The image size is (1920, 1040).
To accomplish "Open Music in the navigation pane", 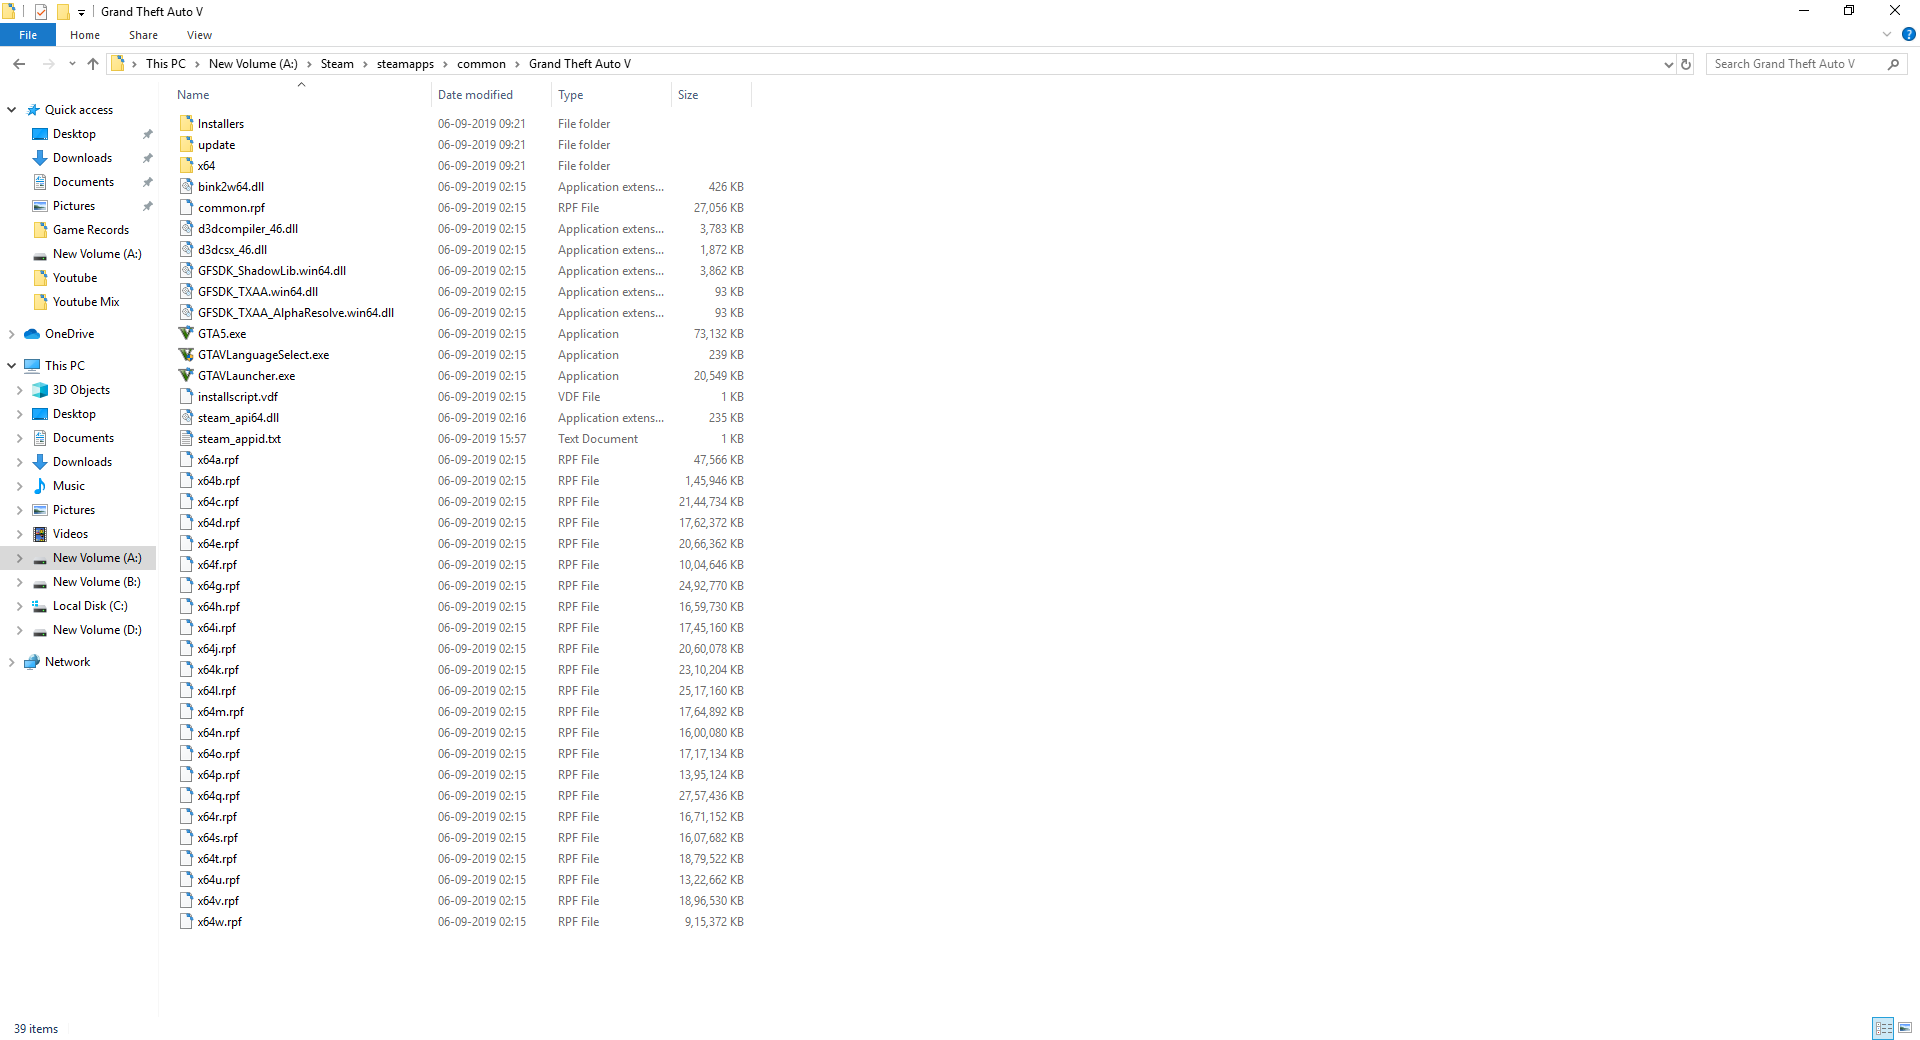I will (x=68, y=486).
